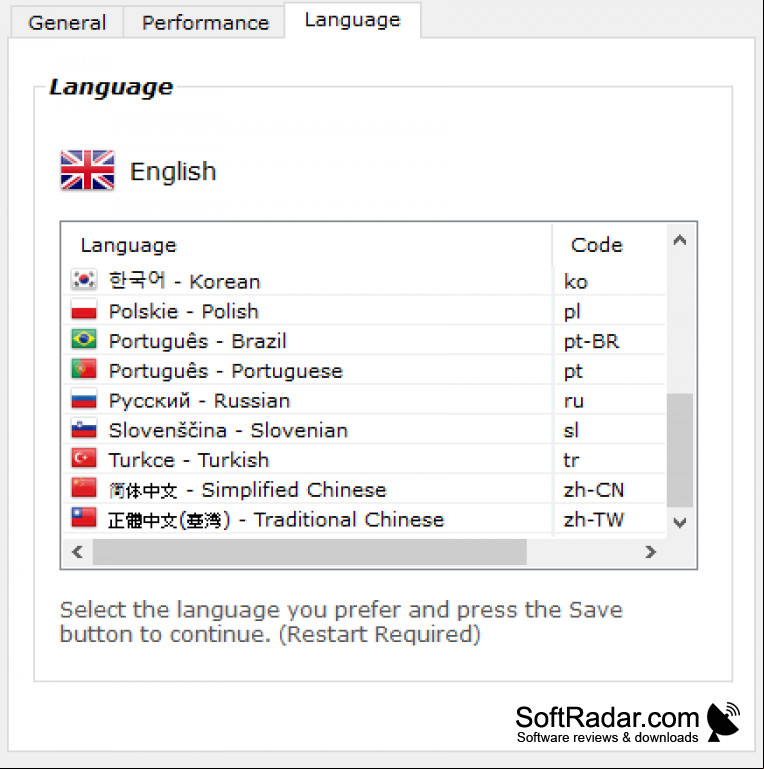
Task: Click the British flag next to English
Action: pyautogui.click(x=87, y=170)
